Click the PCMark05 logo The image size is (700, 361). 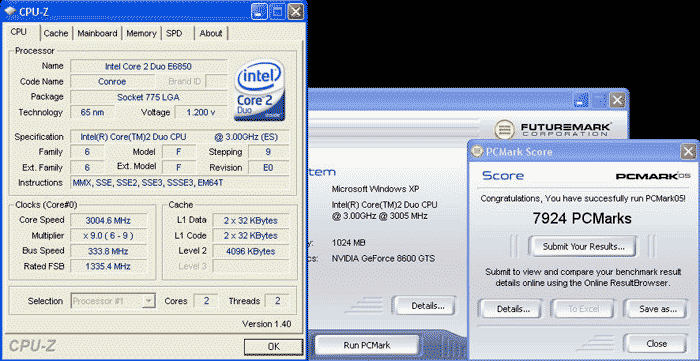coord(653,176)
